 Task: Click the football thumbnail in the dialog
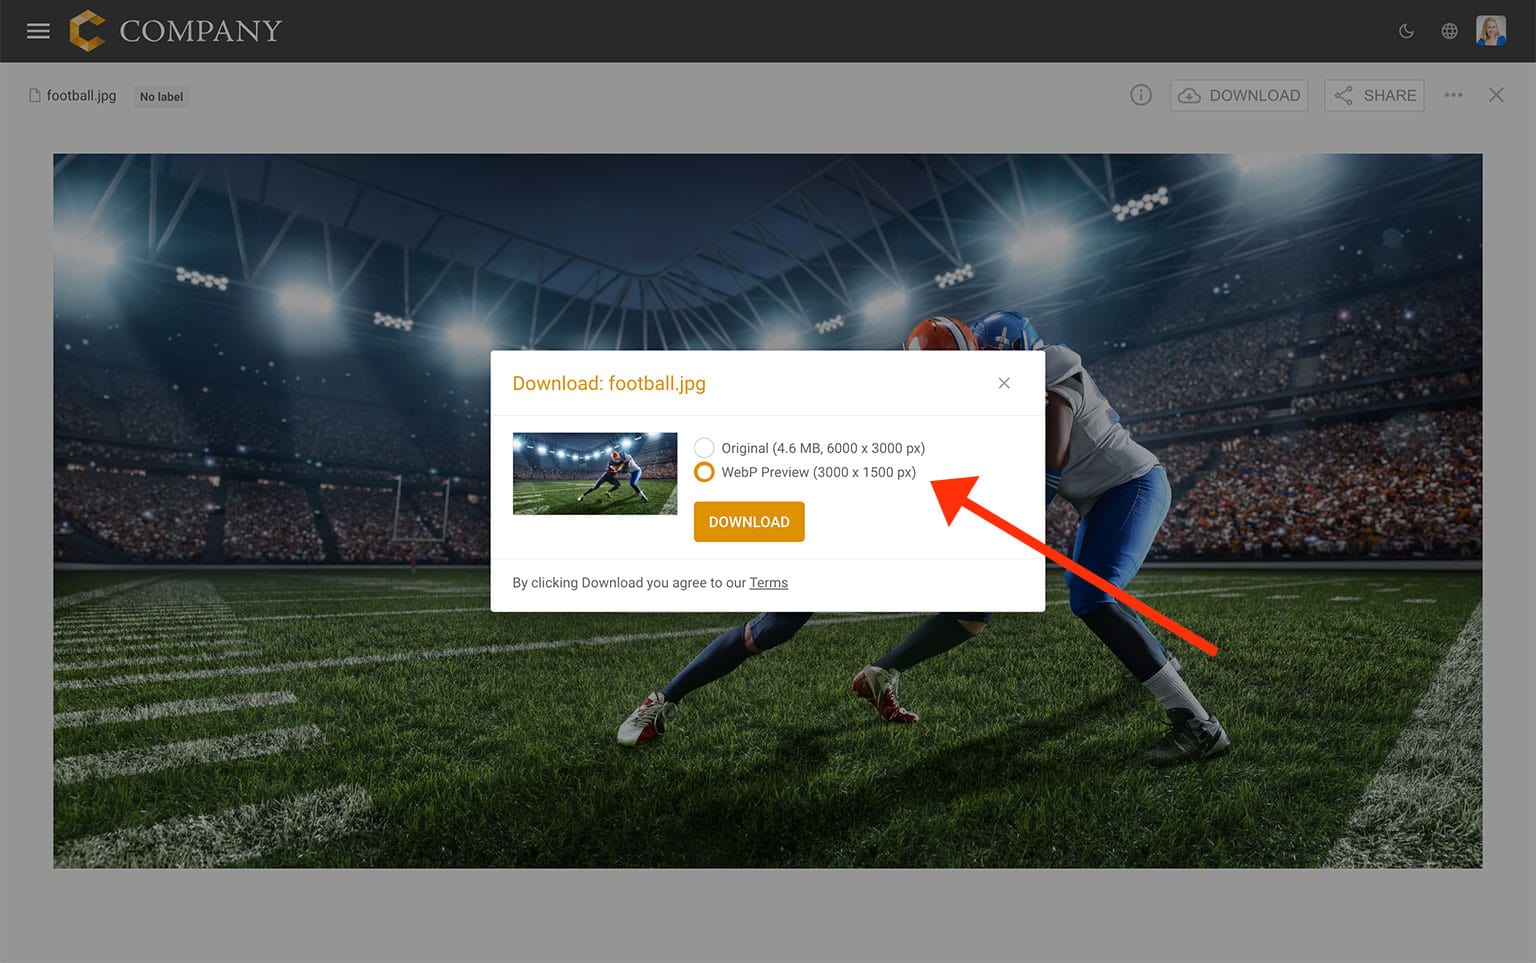(595, 474)
